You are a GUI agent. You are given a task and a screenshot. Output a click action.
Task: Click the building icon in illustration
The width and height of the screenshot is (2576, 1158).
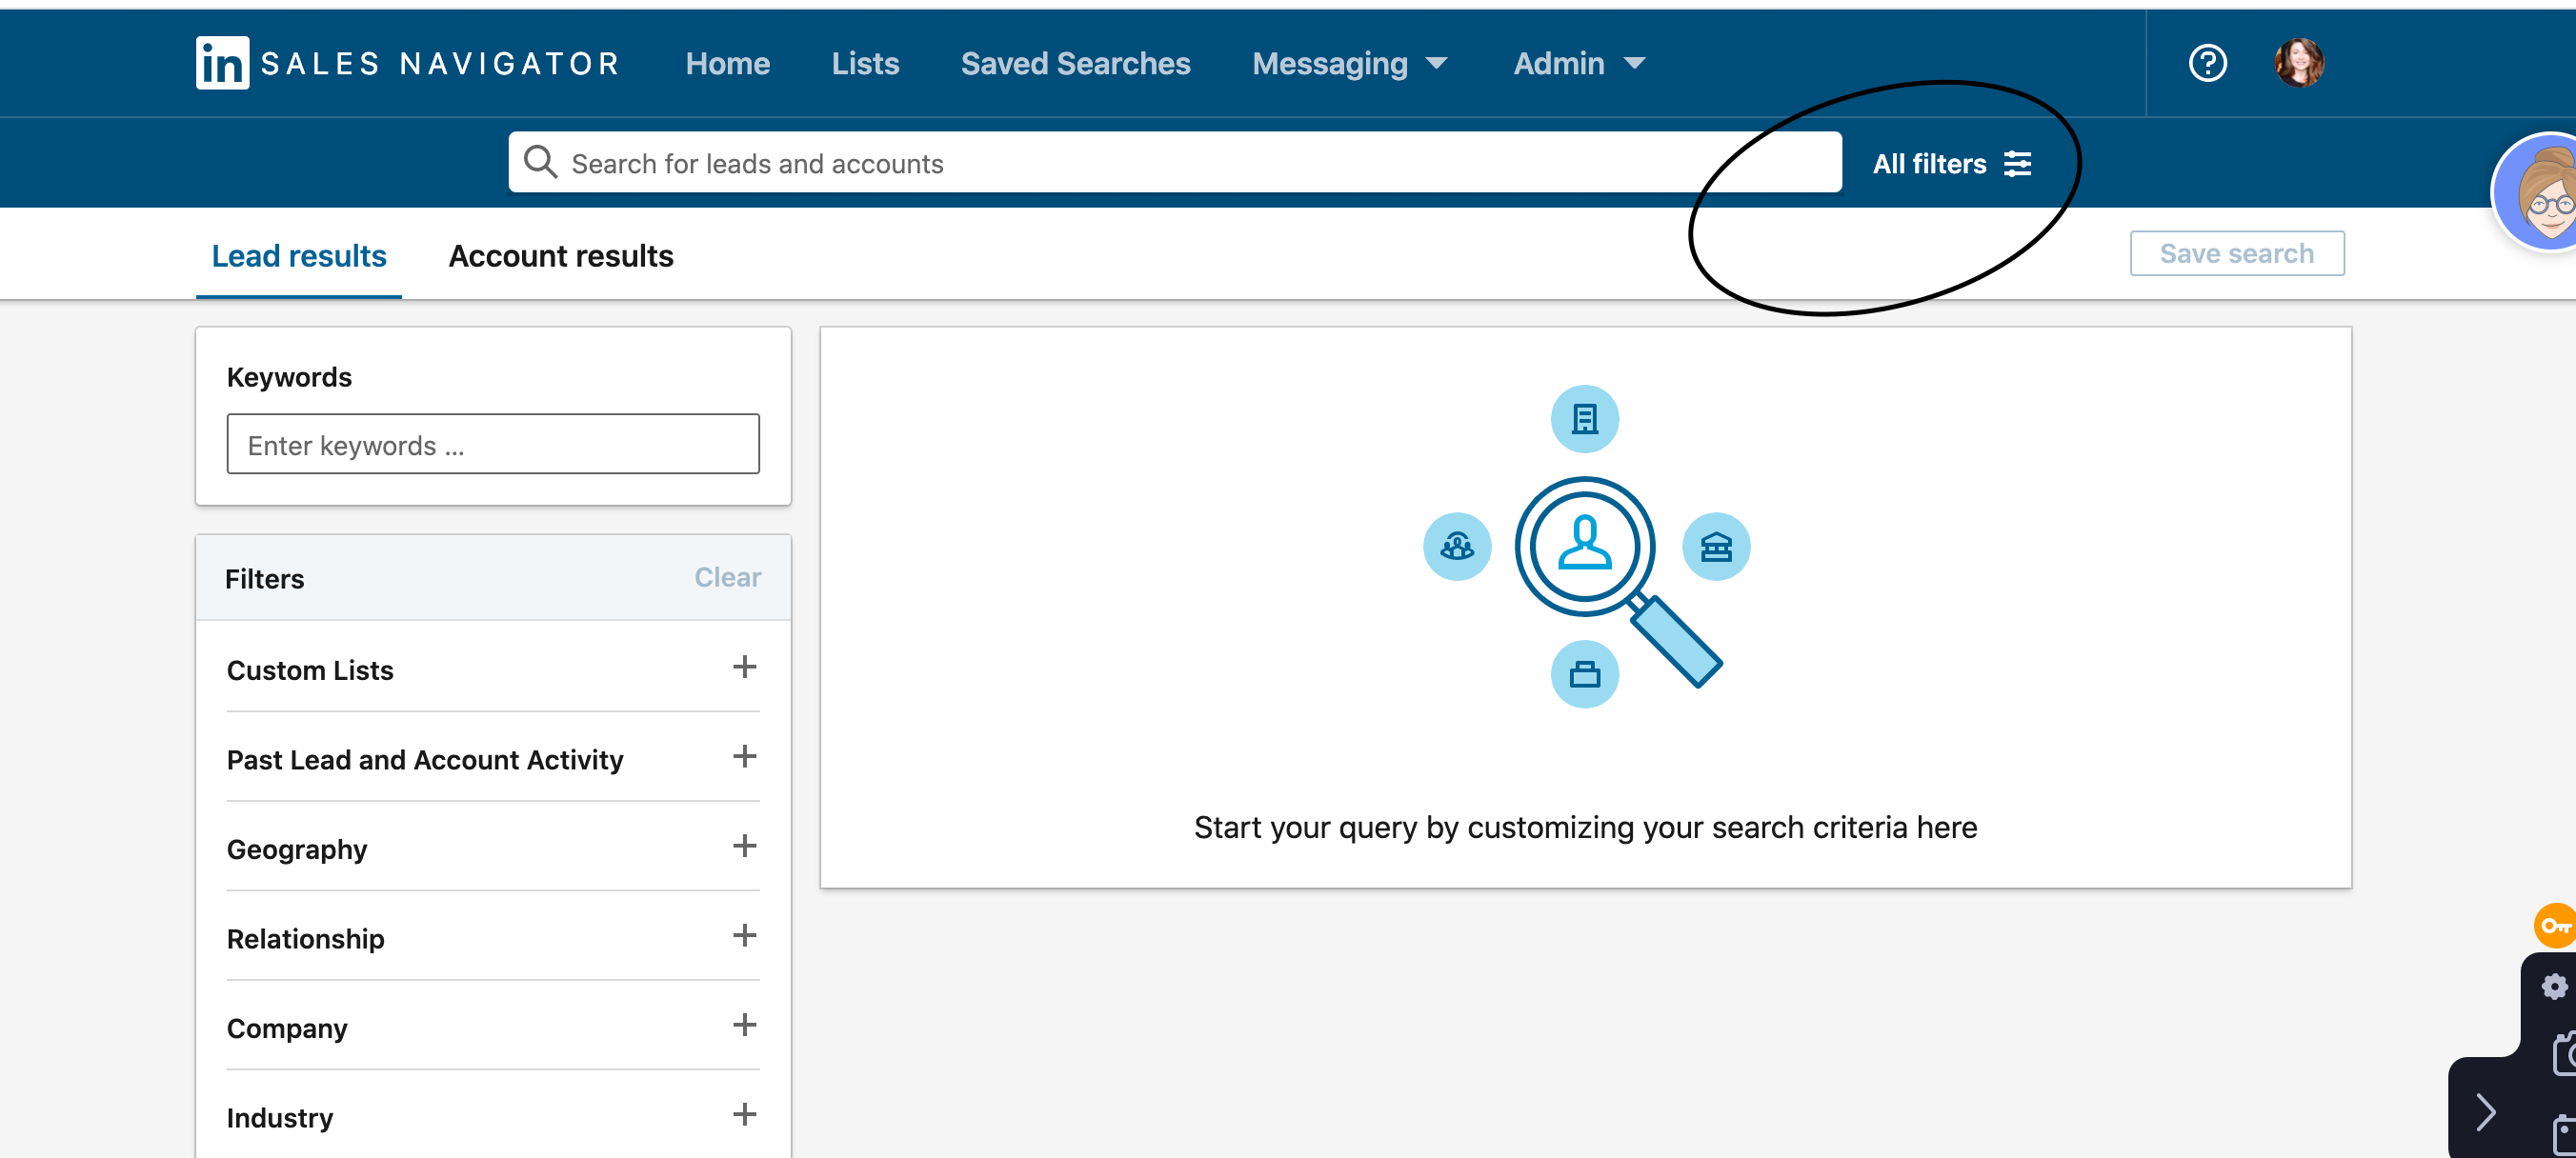1584,419
